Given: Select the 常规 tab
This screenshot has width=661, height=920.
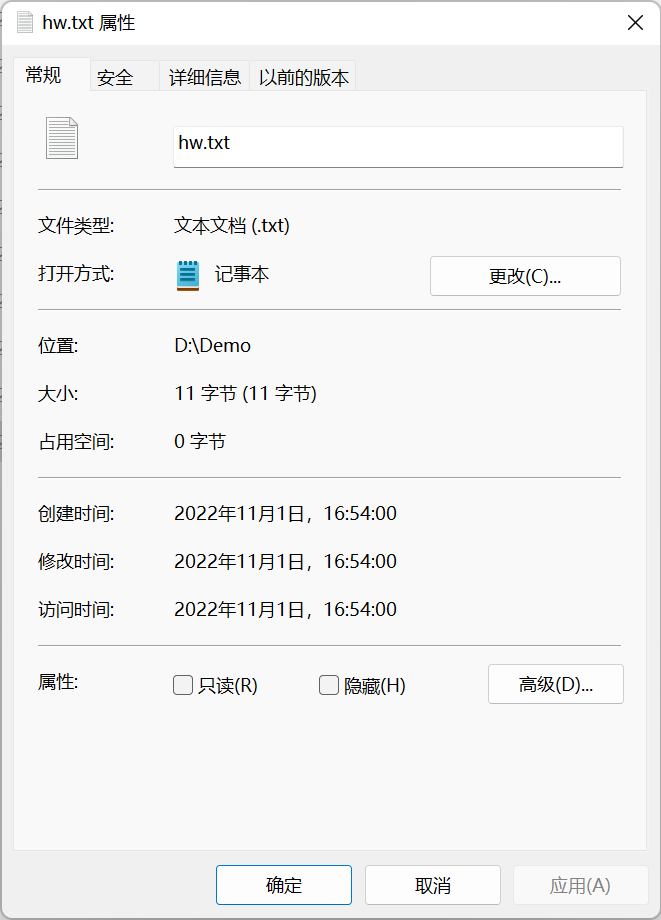Looking at the screenshot, I should 44,75.
